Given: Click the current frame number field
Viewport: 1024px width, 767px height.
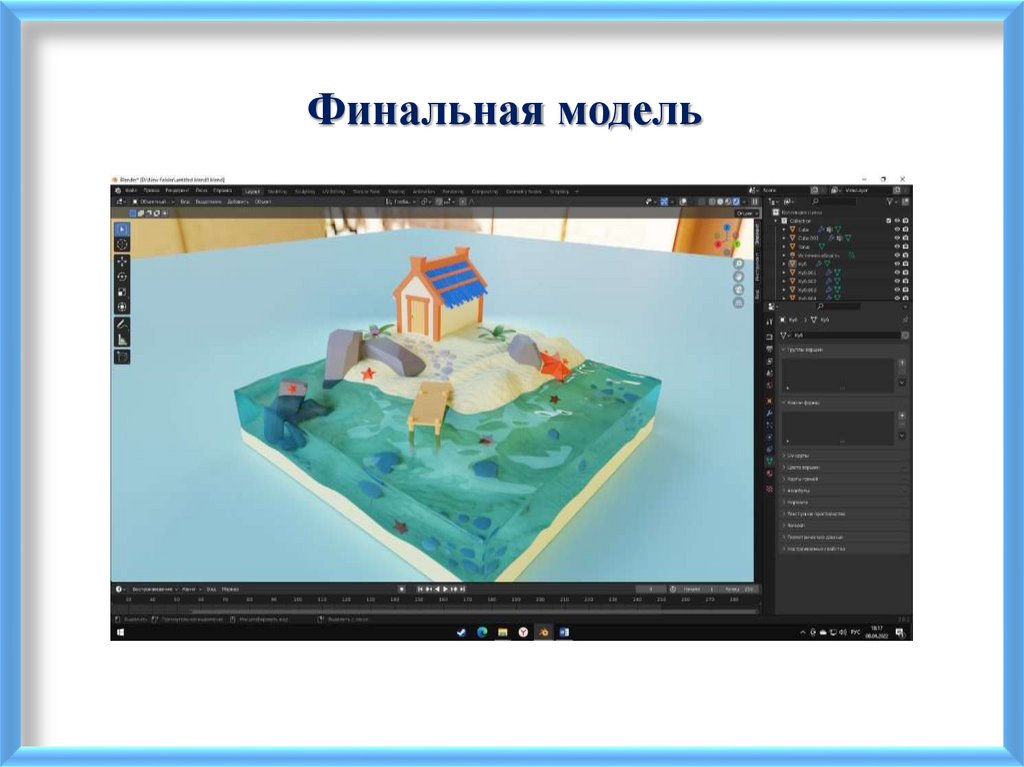Looking at the screenshot, I should coord(651,589).
